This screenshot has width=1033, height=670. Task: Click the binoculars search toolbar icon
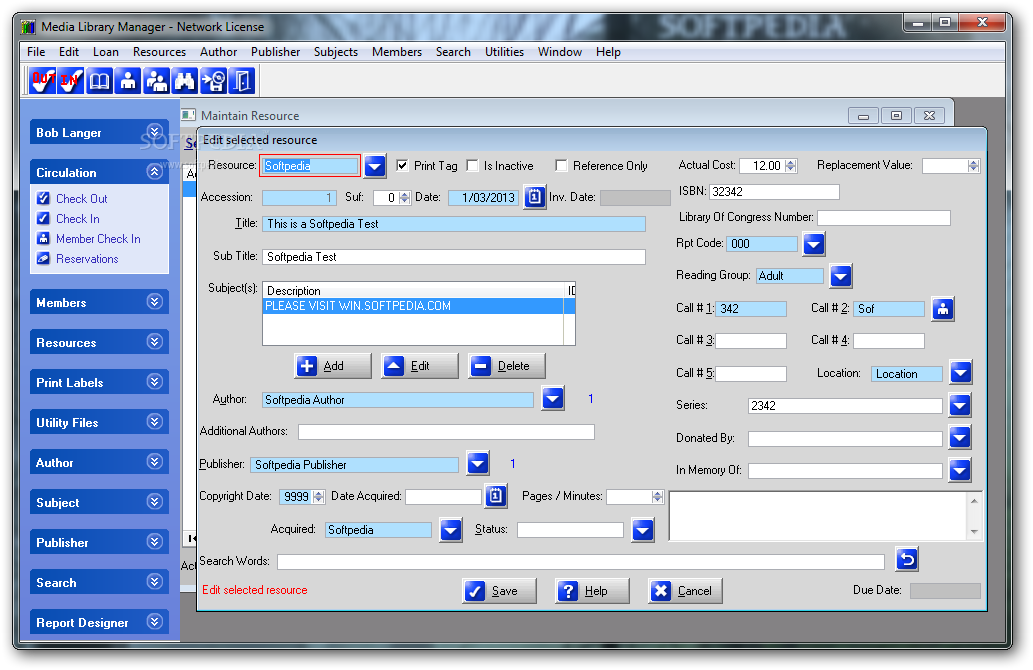(x=184, y=81)
